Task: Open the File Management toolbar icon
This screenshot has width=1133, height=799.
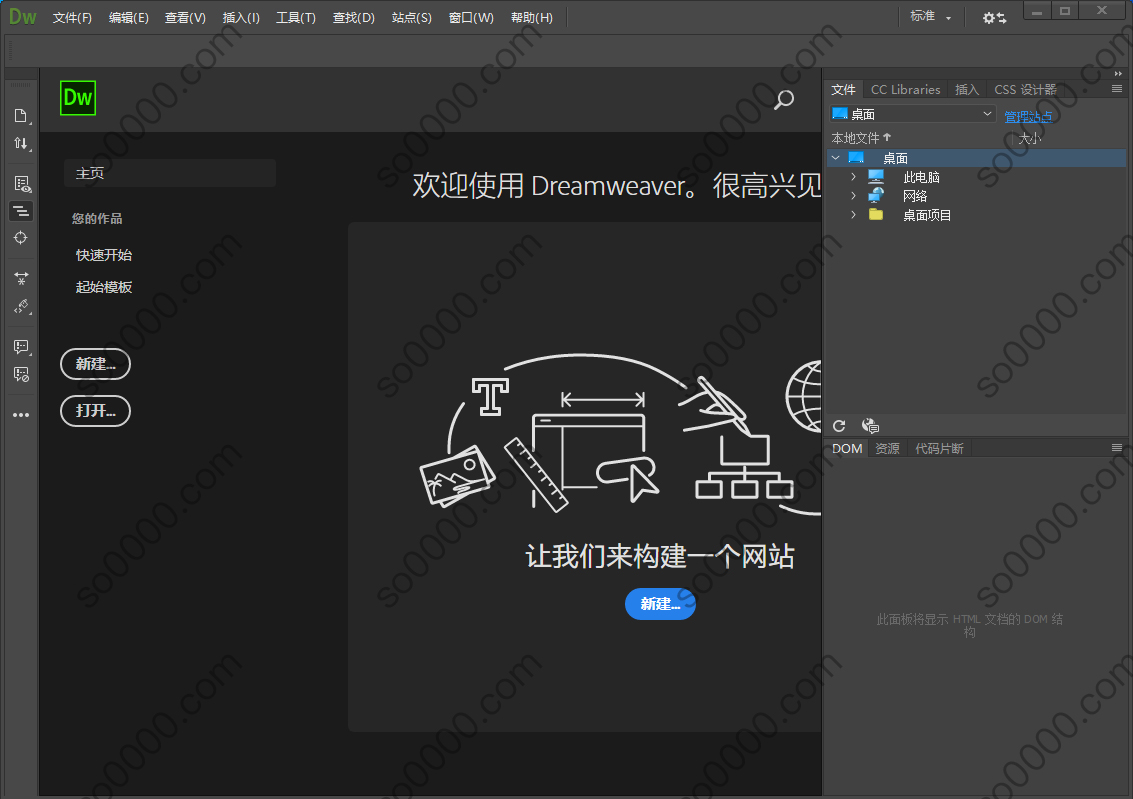Action: (x=21, y=144)
